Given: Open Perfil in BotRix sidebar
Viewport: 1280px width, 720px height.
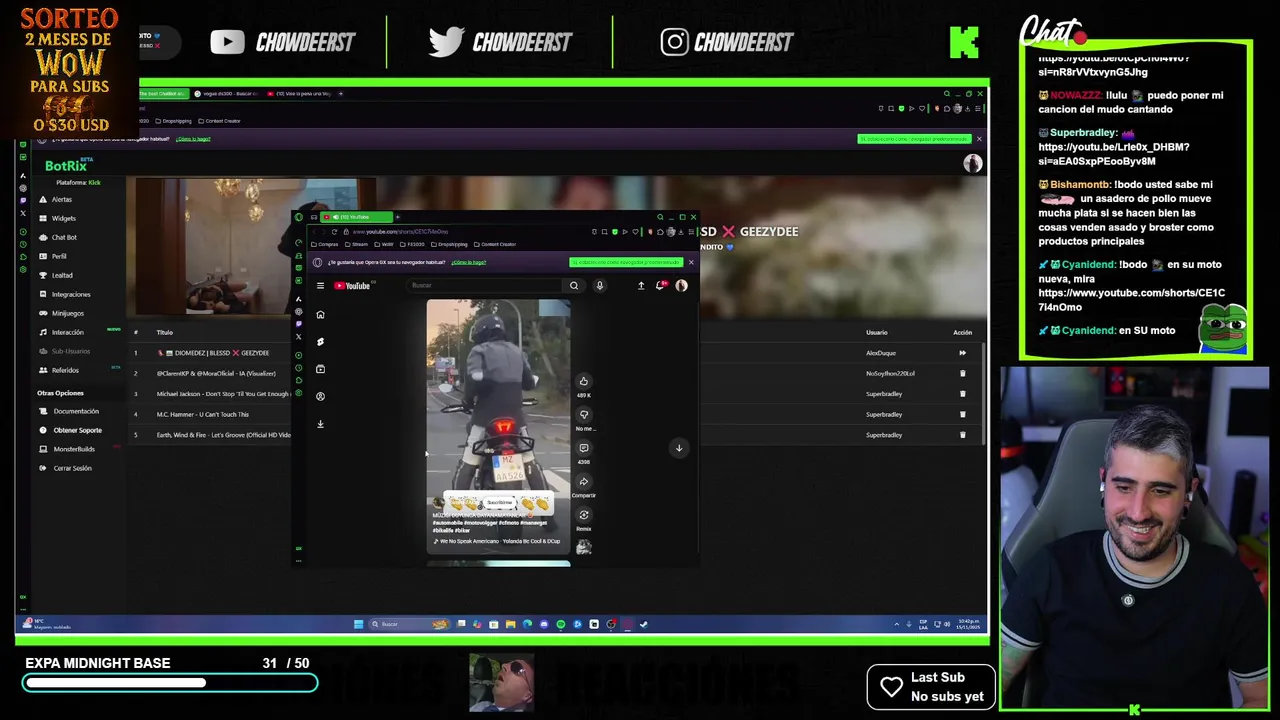Looking at the screenshot, I should 59,256.
